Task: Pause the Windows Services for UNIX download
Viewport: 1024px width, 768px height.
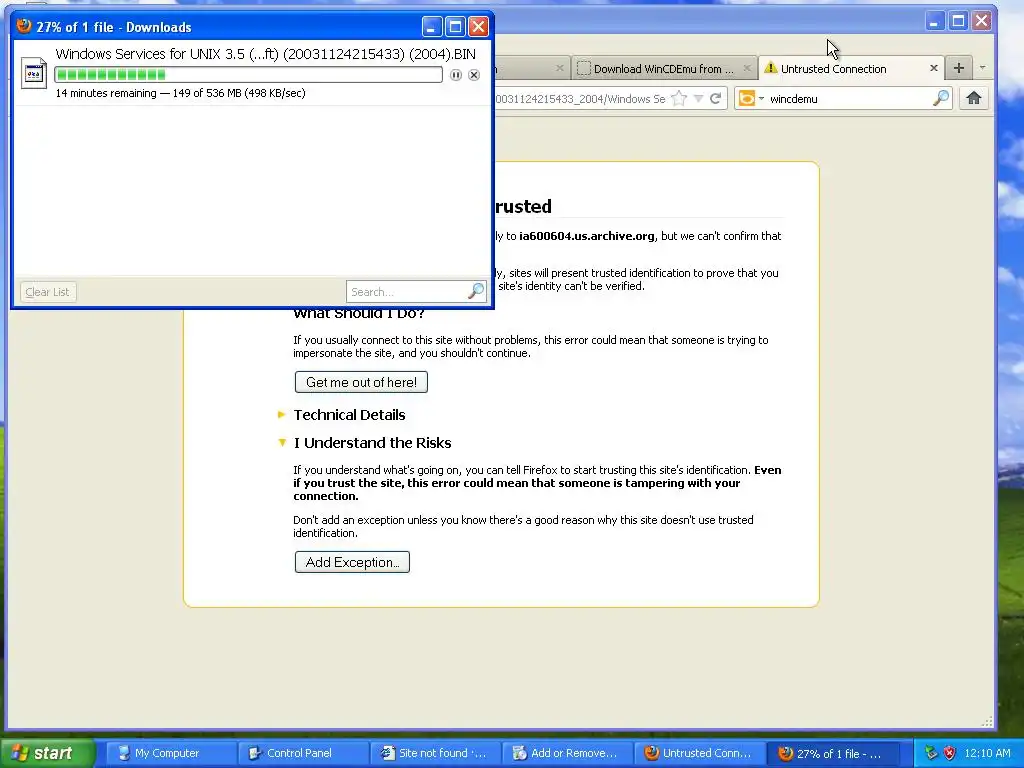Action: [x=456, y=75]
